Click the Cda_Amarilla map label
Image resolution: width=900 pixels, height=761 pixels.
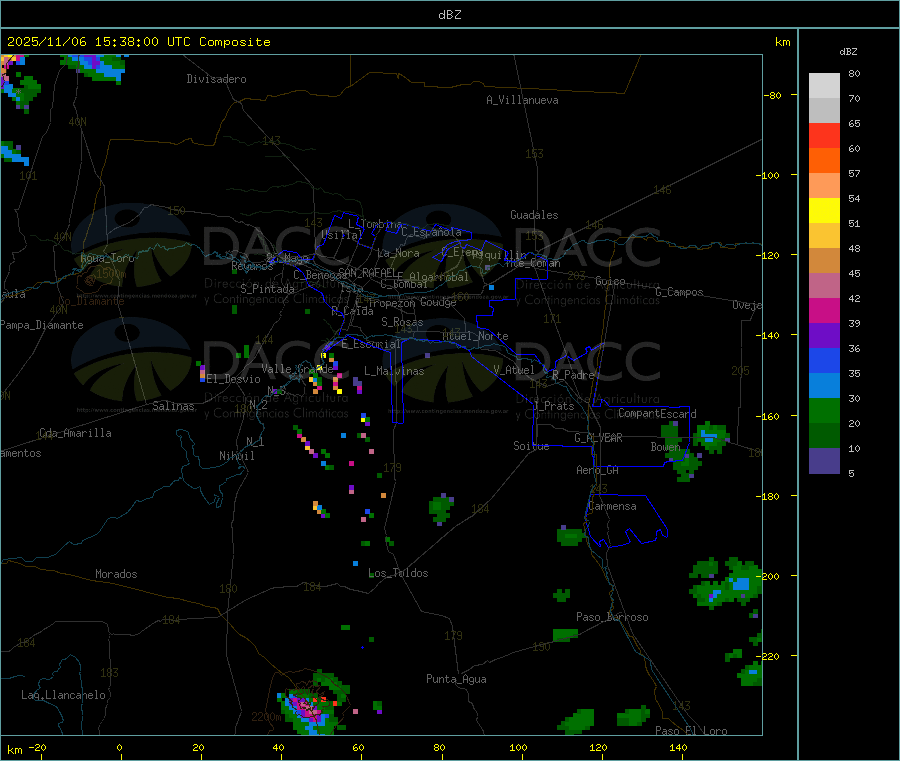tap(75, 433)
